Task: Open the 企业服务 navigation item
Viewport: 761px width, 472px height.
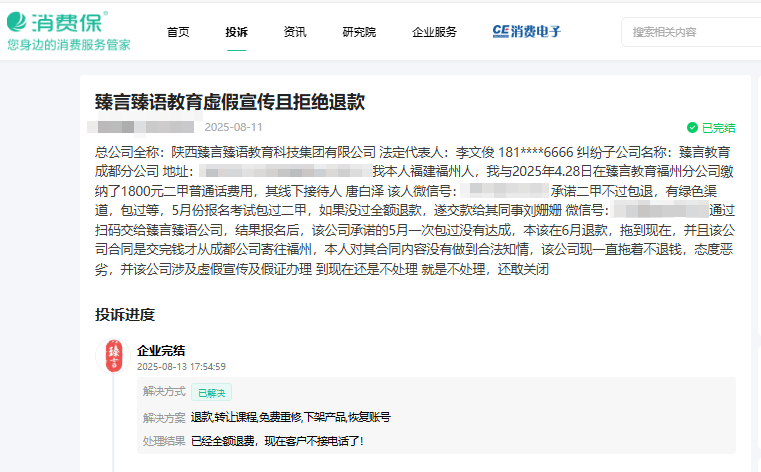Action: click(x=434, y=32)
